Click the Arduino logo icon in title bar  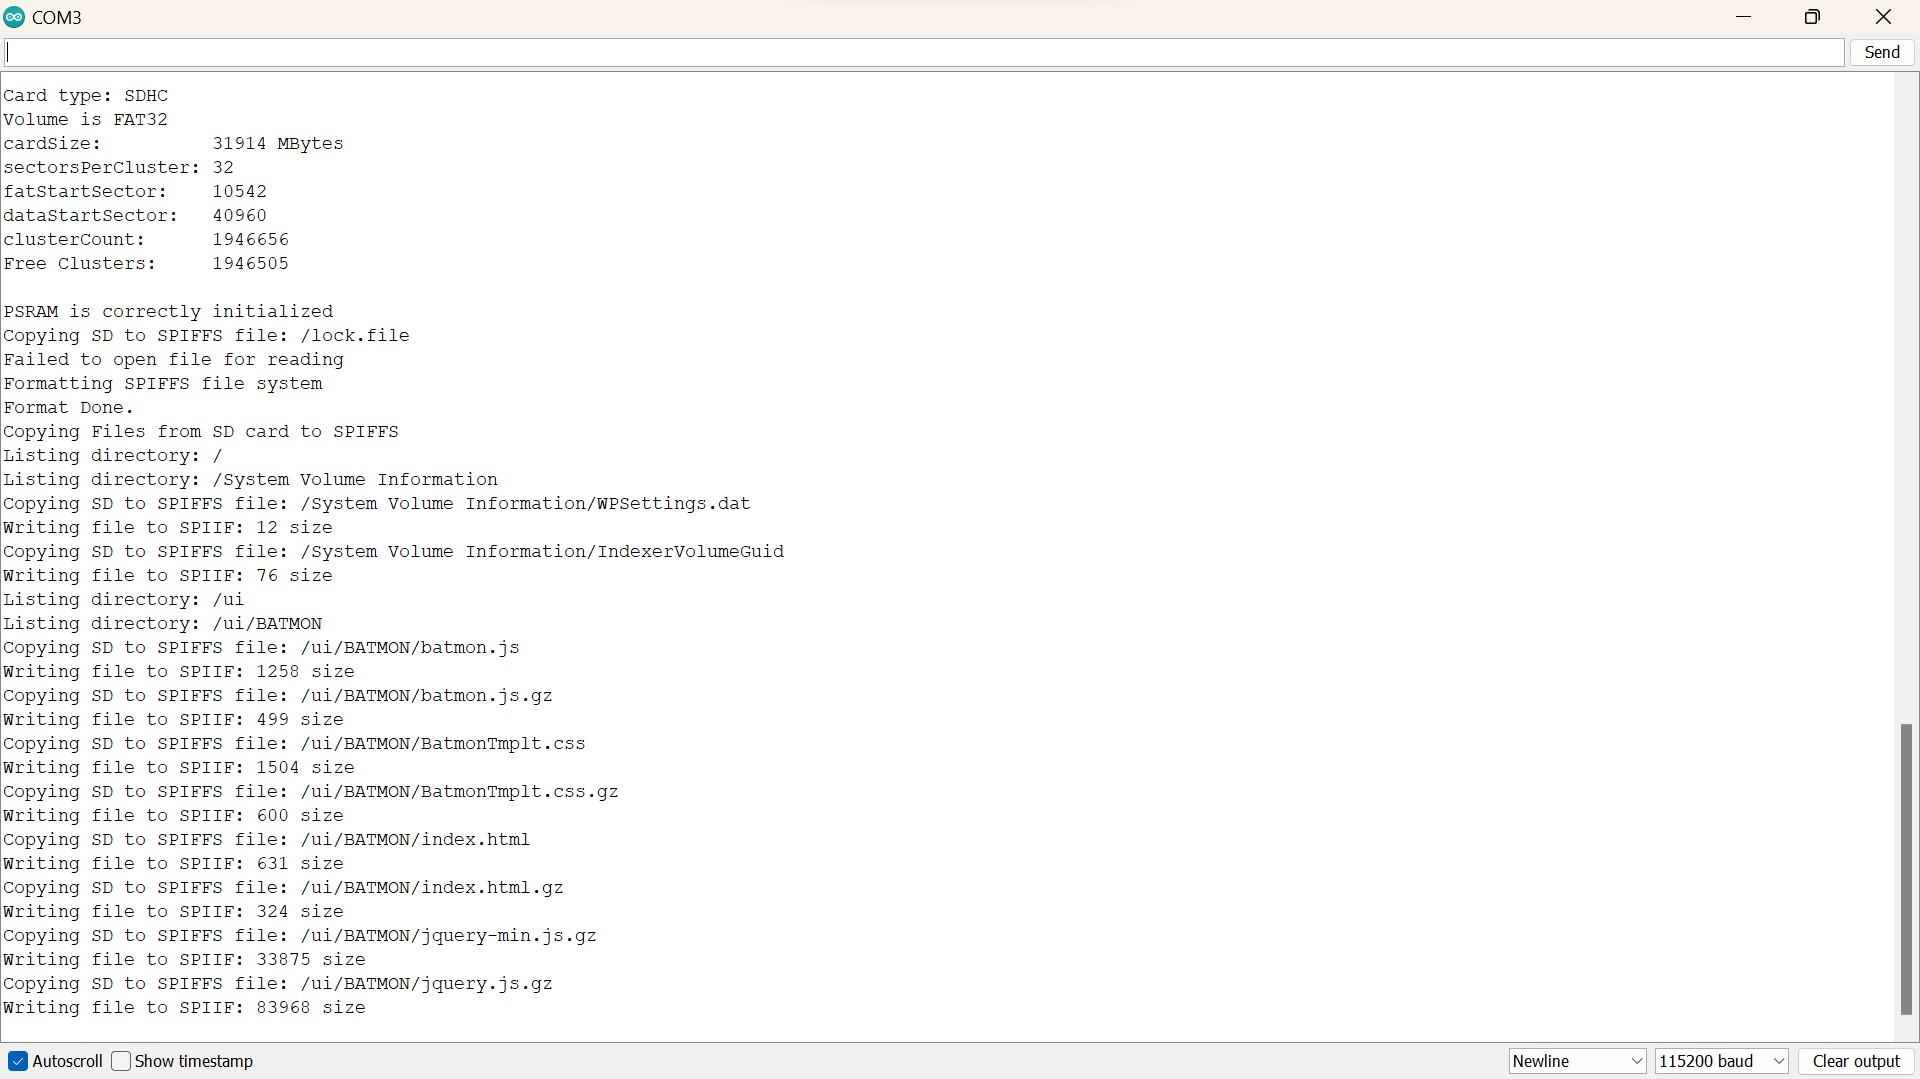14,17
